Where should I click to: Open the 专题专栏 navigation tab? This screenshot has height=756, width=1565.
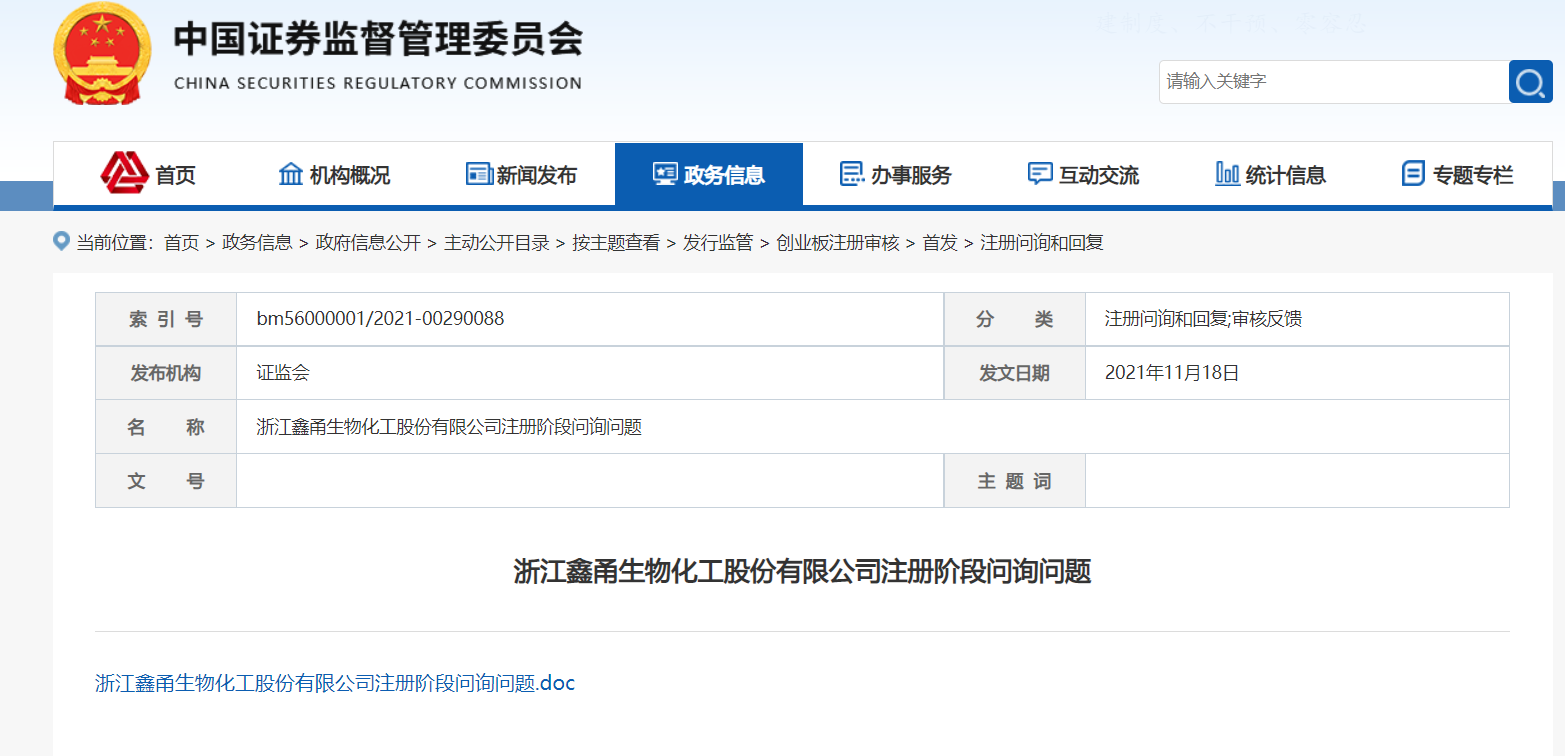tap(1458, 175)
